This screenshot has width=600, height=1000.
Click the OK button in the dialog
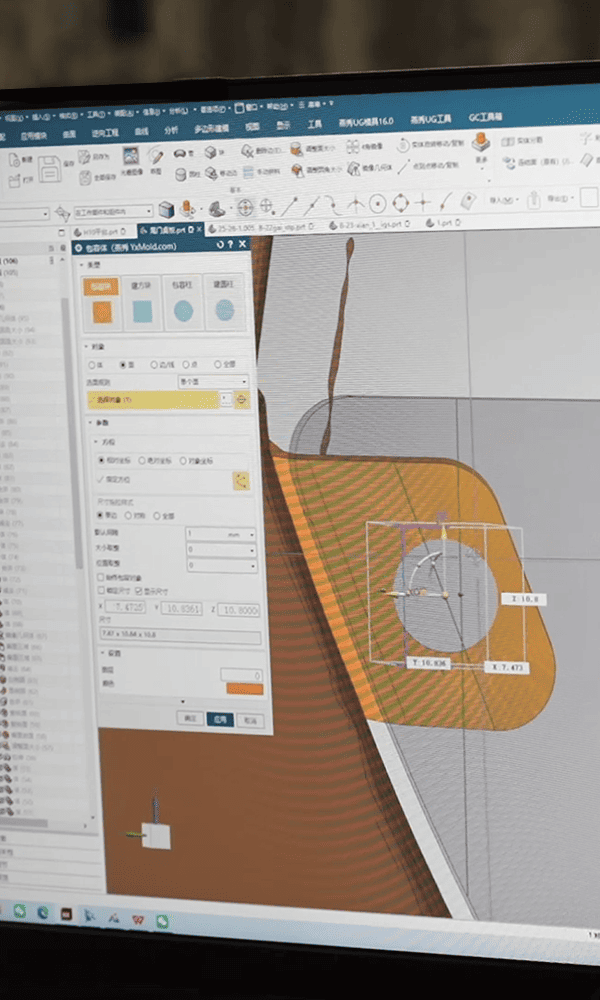coord(189,718)
